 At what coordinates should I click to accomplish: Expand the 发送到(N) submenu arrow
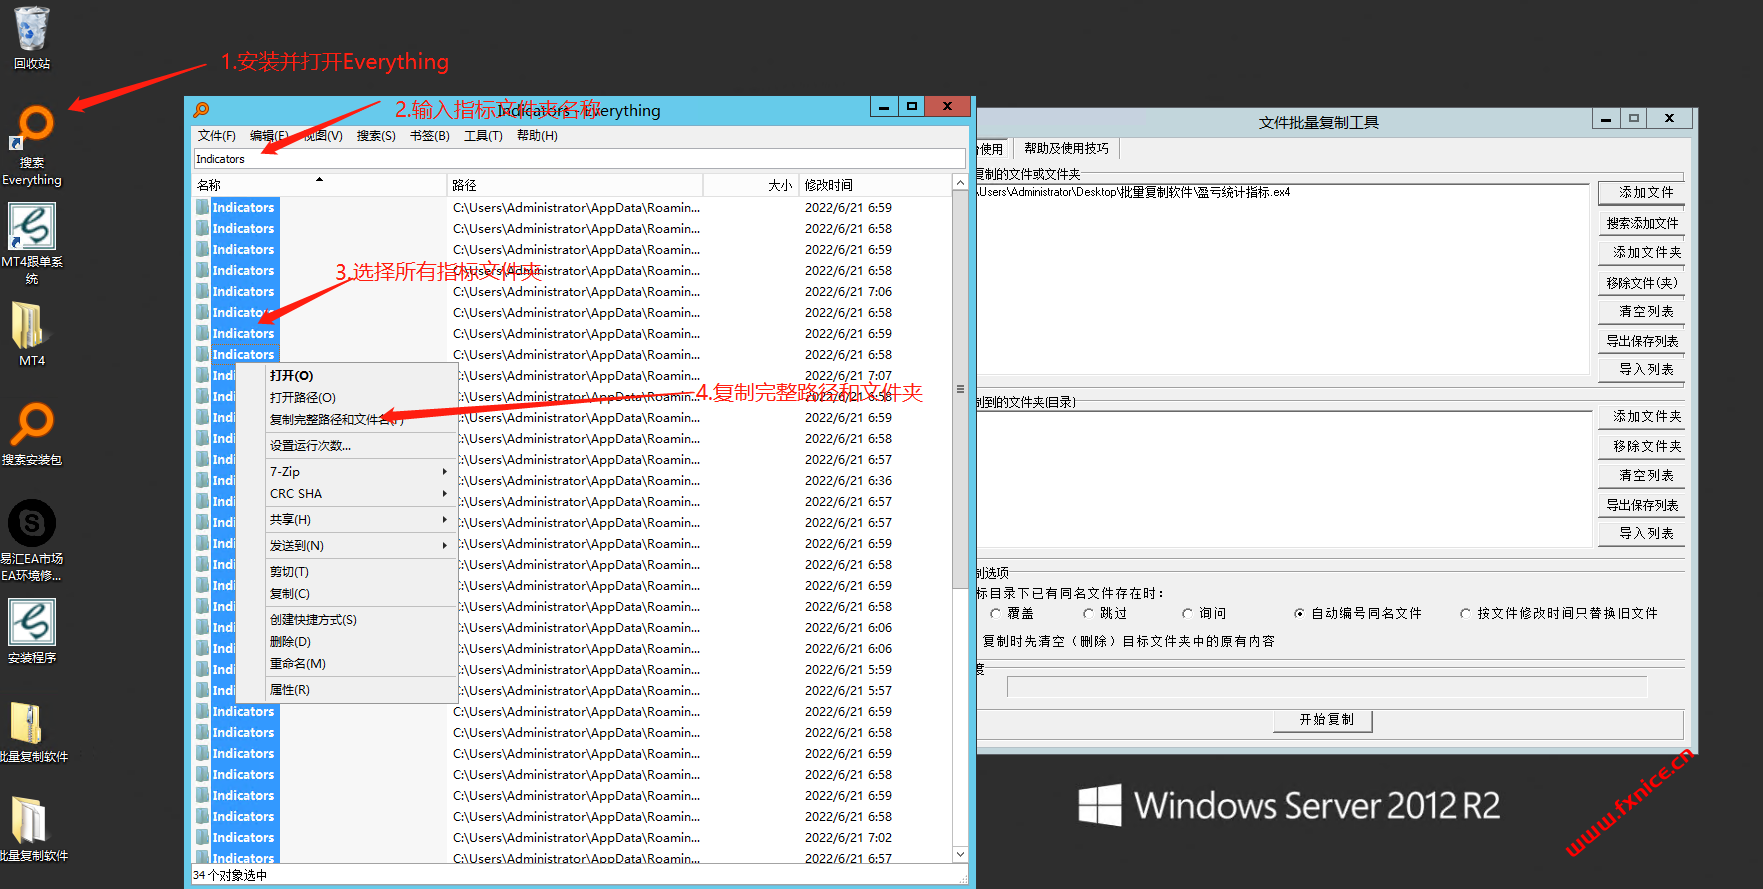(445, 546)
